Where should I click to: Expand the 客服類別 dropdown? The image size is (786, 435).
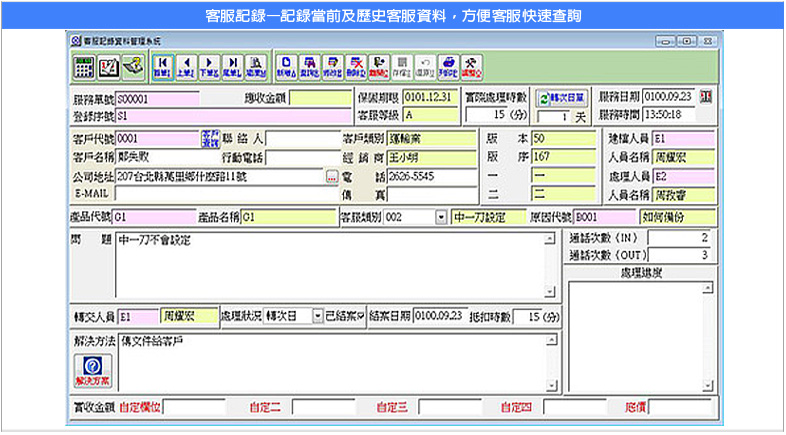(441, 216)
